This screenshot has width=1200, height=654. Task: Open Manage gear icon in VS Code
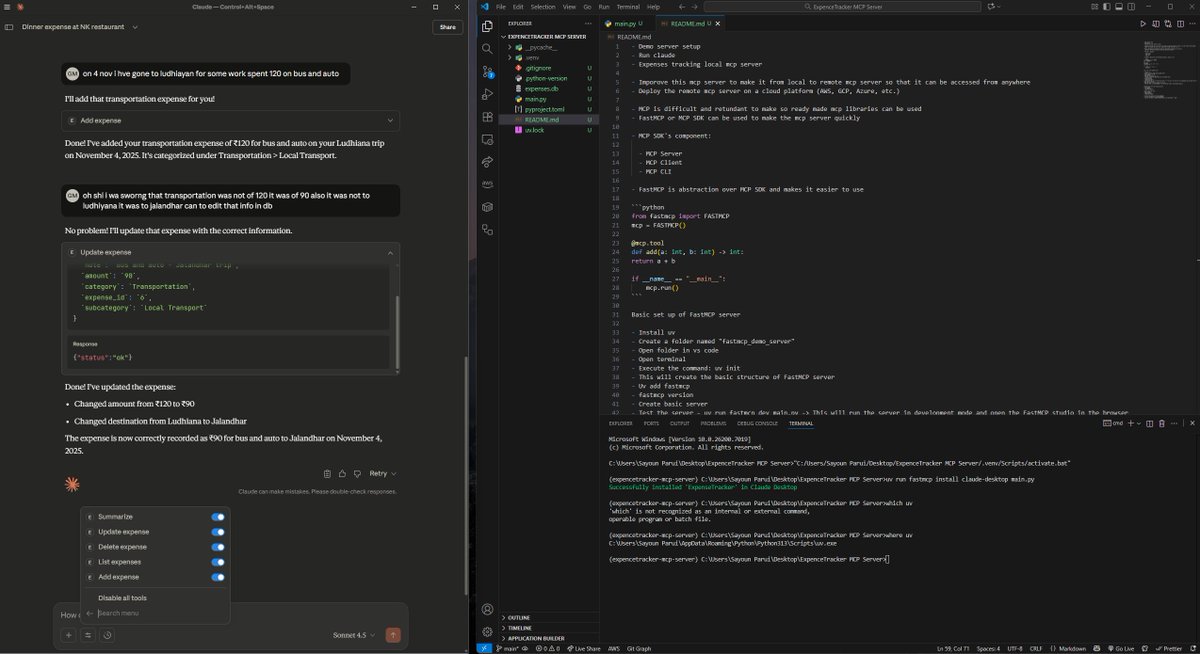[487, 632]
